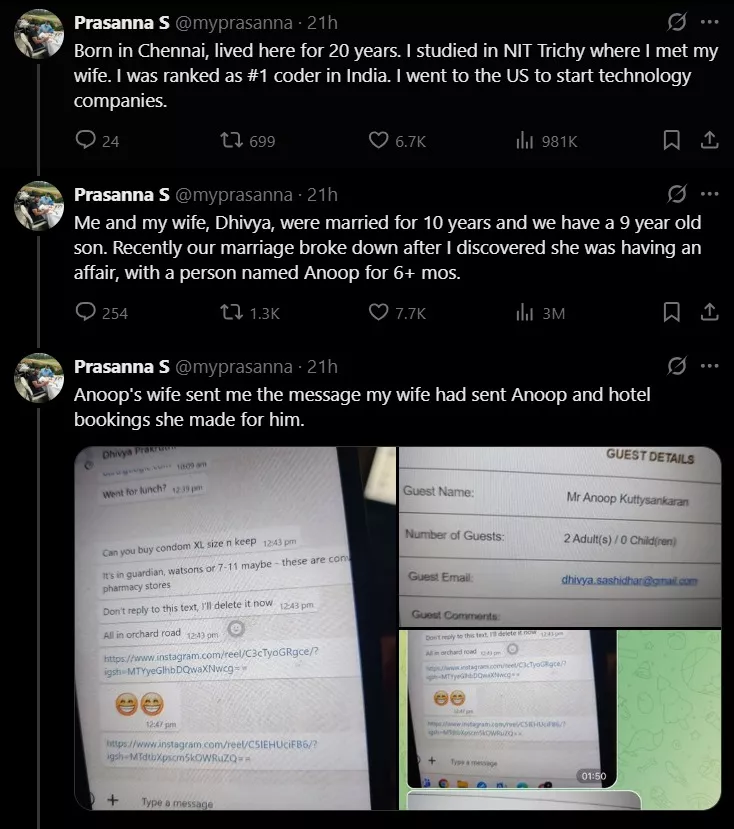Open Prasanna S profile name on third tweet
The width and height of the screenshot is (734, 829).
point(122,366)
